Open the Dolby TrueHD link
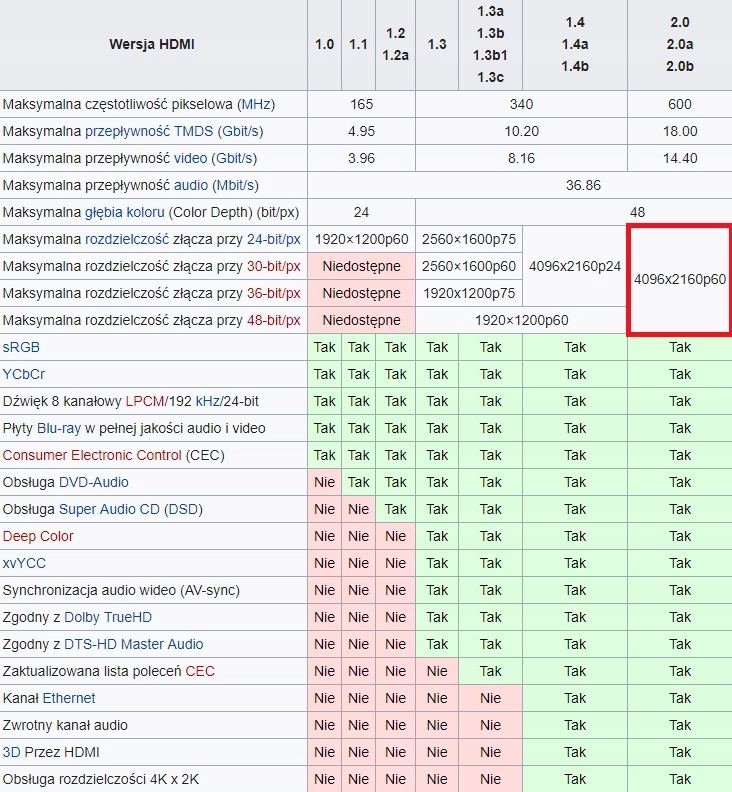 click(108, 617)
